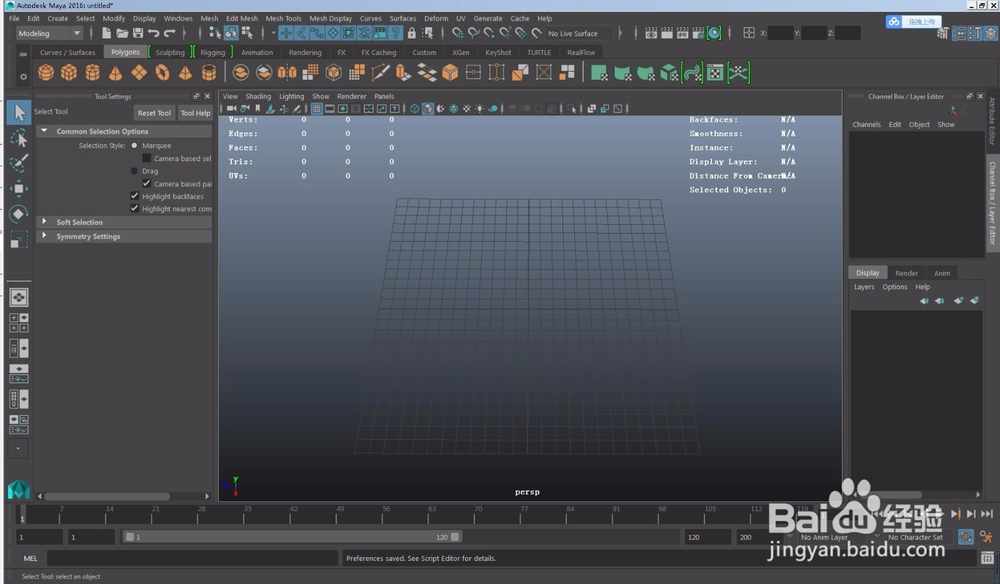Viewport: 1000px width, 584px height.
Task: Click the MEL command line input
Action: pyautogui.click(x=192, y=558)
